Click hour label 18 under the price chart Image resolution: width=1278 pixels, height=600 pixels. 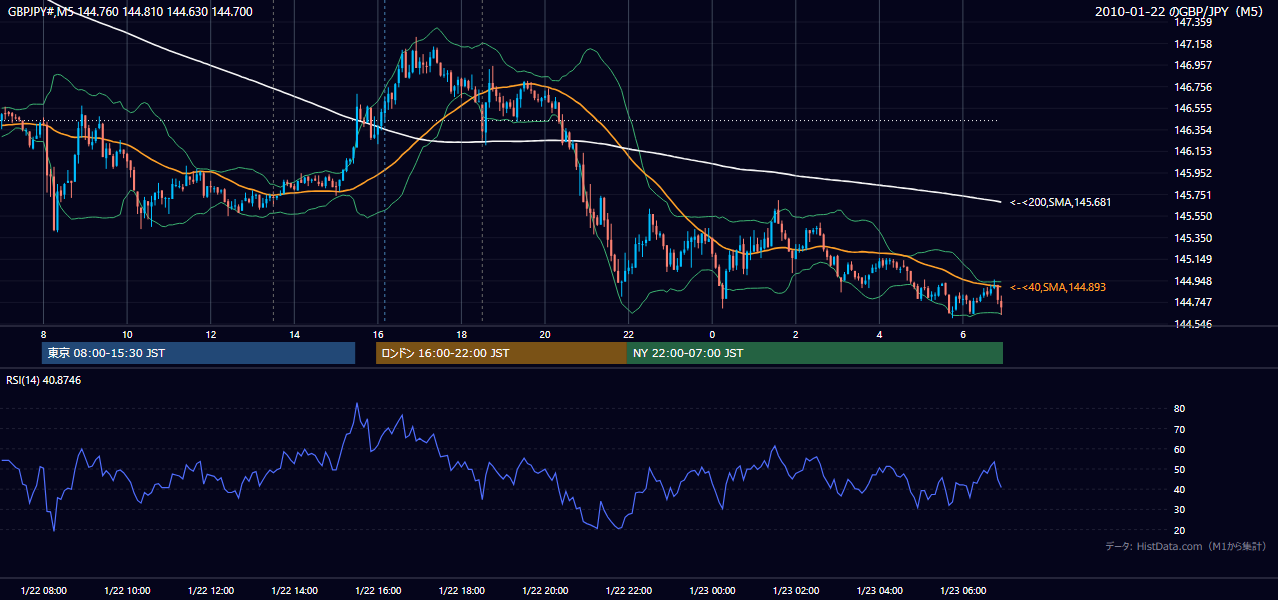point(461,334)
